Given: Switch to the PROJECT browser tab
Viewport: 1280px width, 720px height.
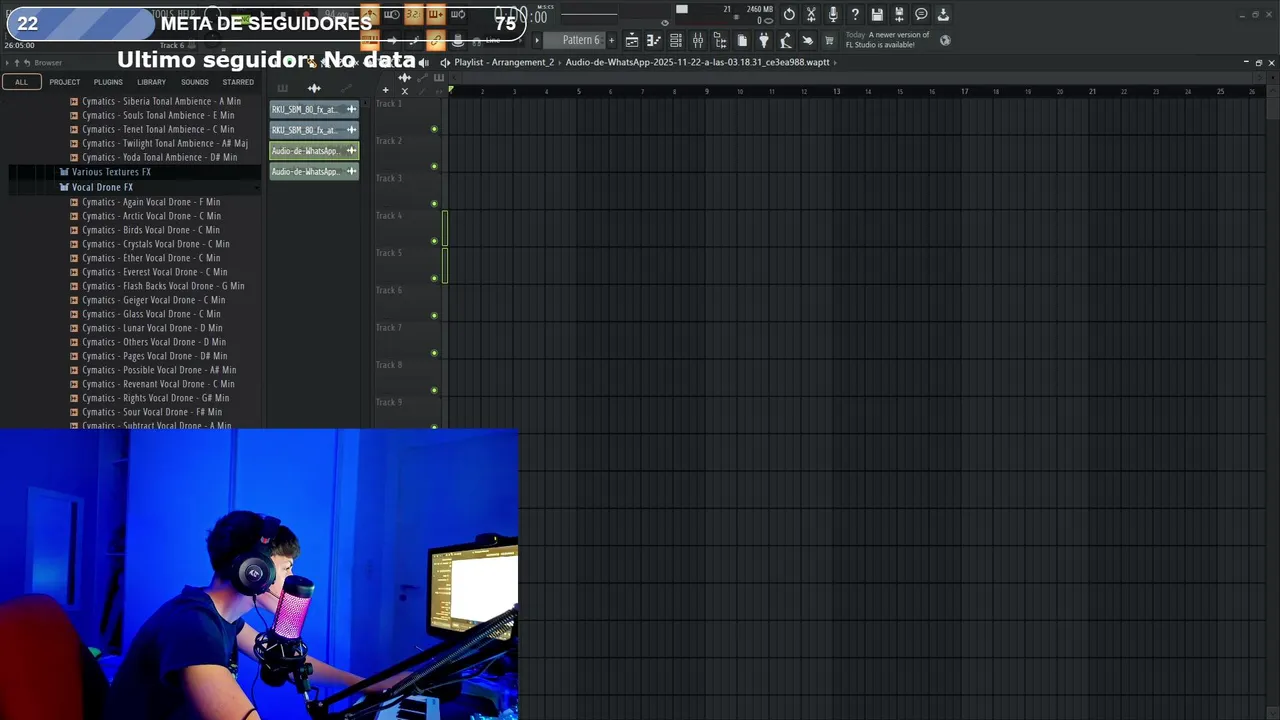Looking at the screenshot, I should coord(65,82).
